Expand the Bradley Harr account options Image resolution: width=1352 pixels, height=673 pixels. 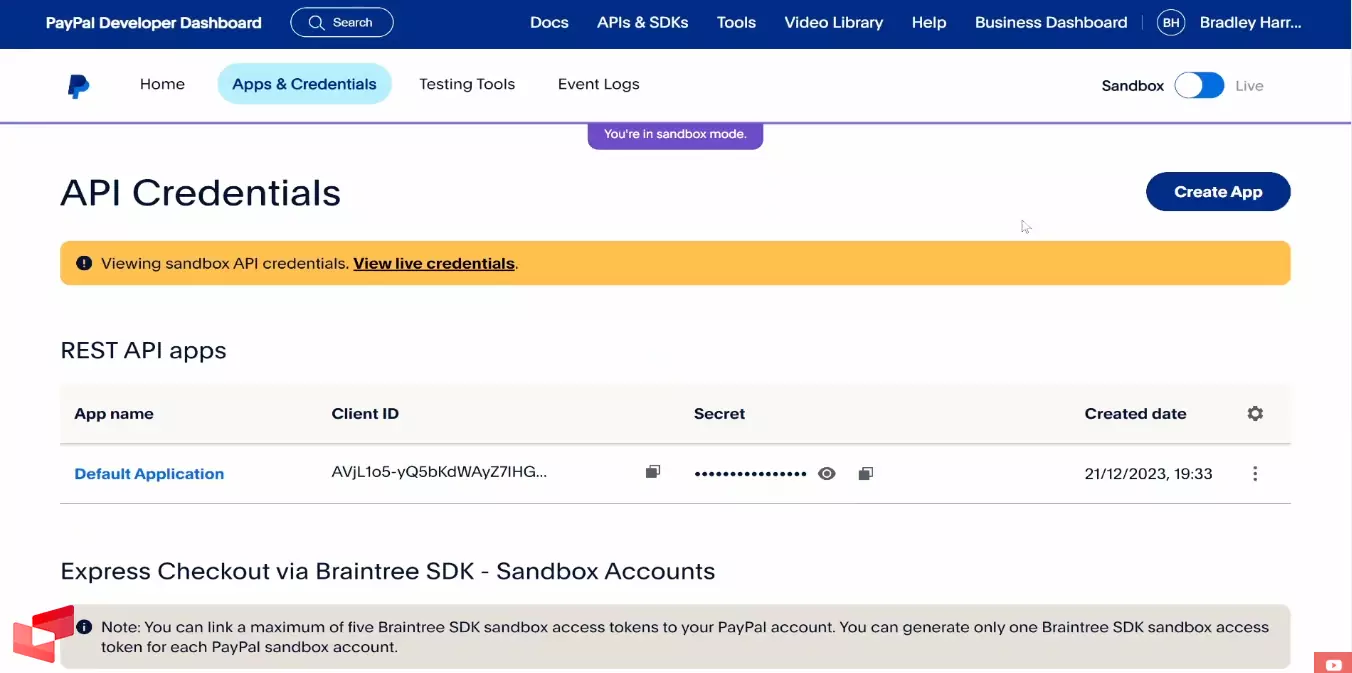tap(1251, 22)
